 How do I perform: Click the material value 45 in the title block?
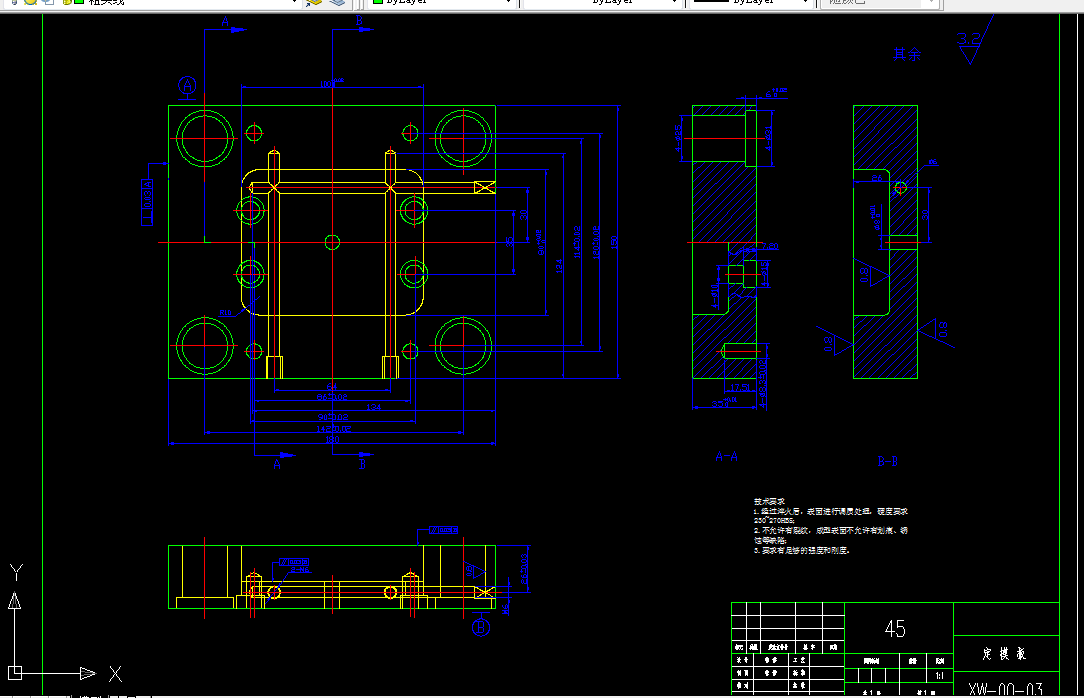(x=895, y=629)
